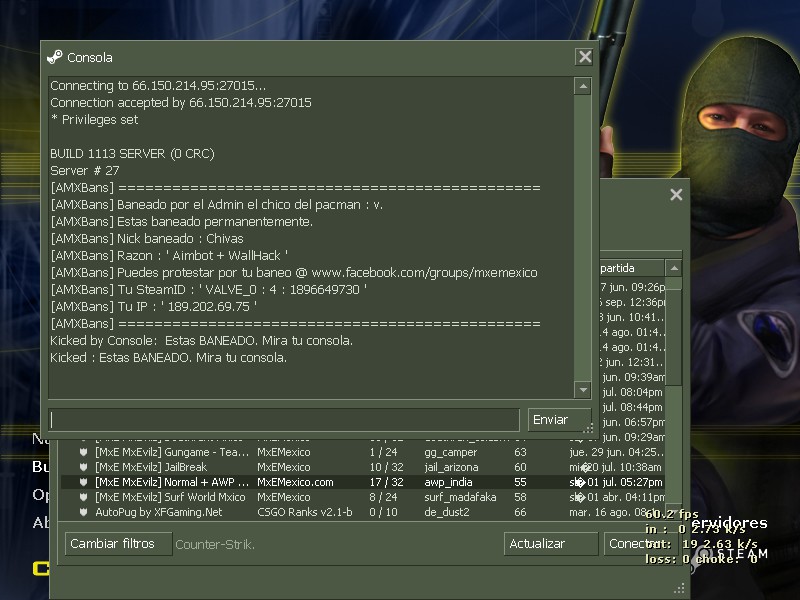800x600 pixels.
Task: Click the shield icon on the AutoPug row
Action: pos(83,512)
